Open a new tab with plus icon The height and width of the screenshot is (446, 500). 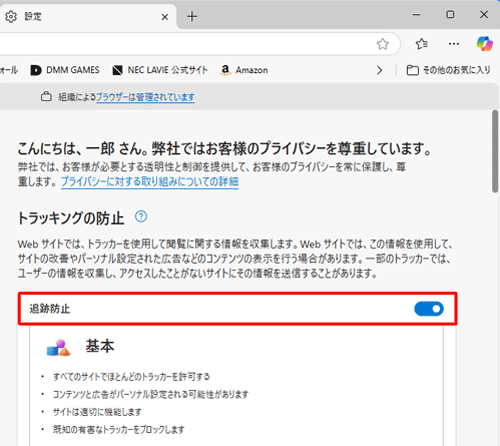(x=192, y=16)
